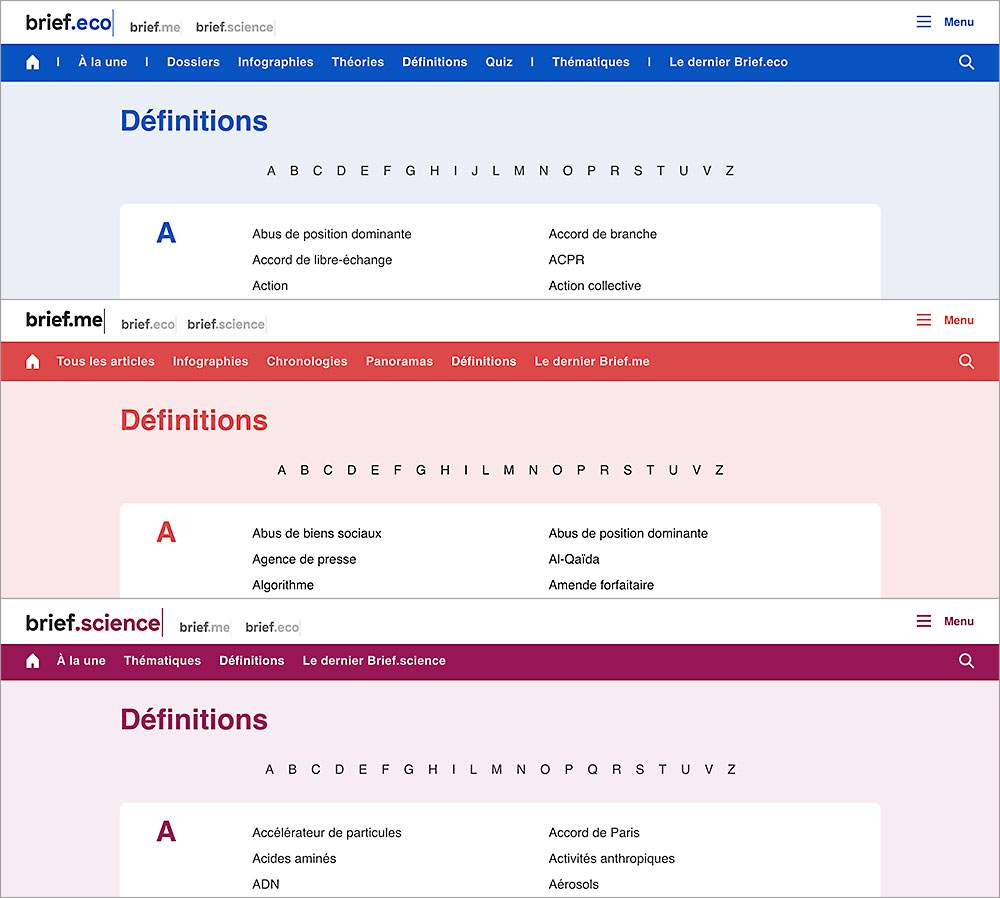Open 'Abus de position dominante' in Brief.me list
Image resolution: width=1000 pixels, height=898 pixels.
pyautogui.click(x=628, y=534)
